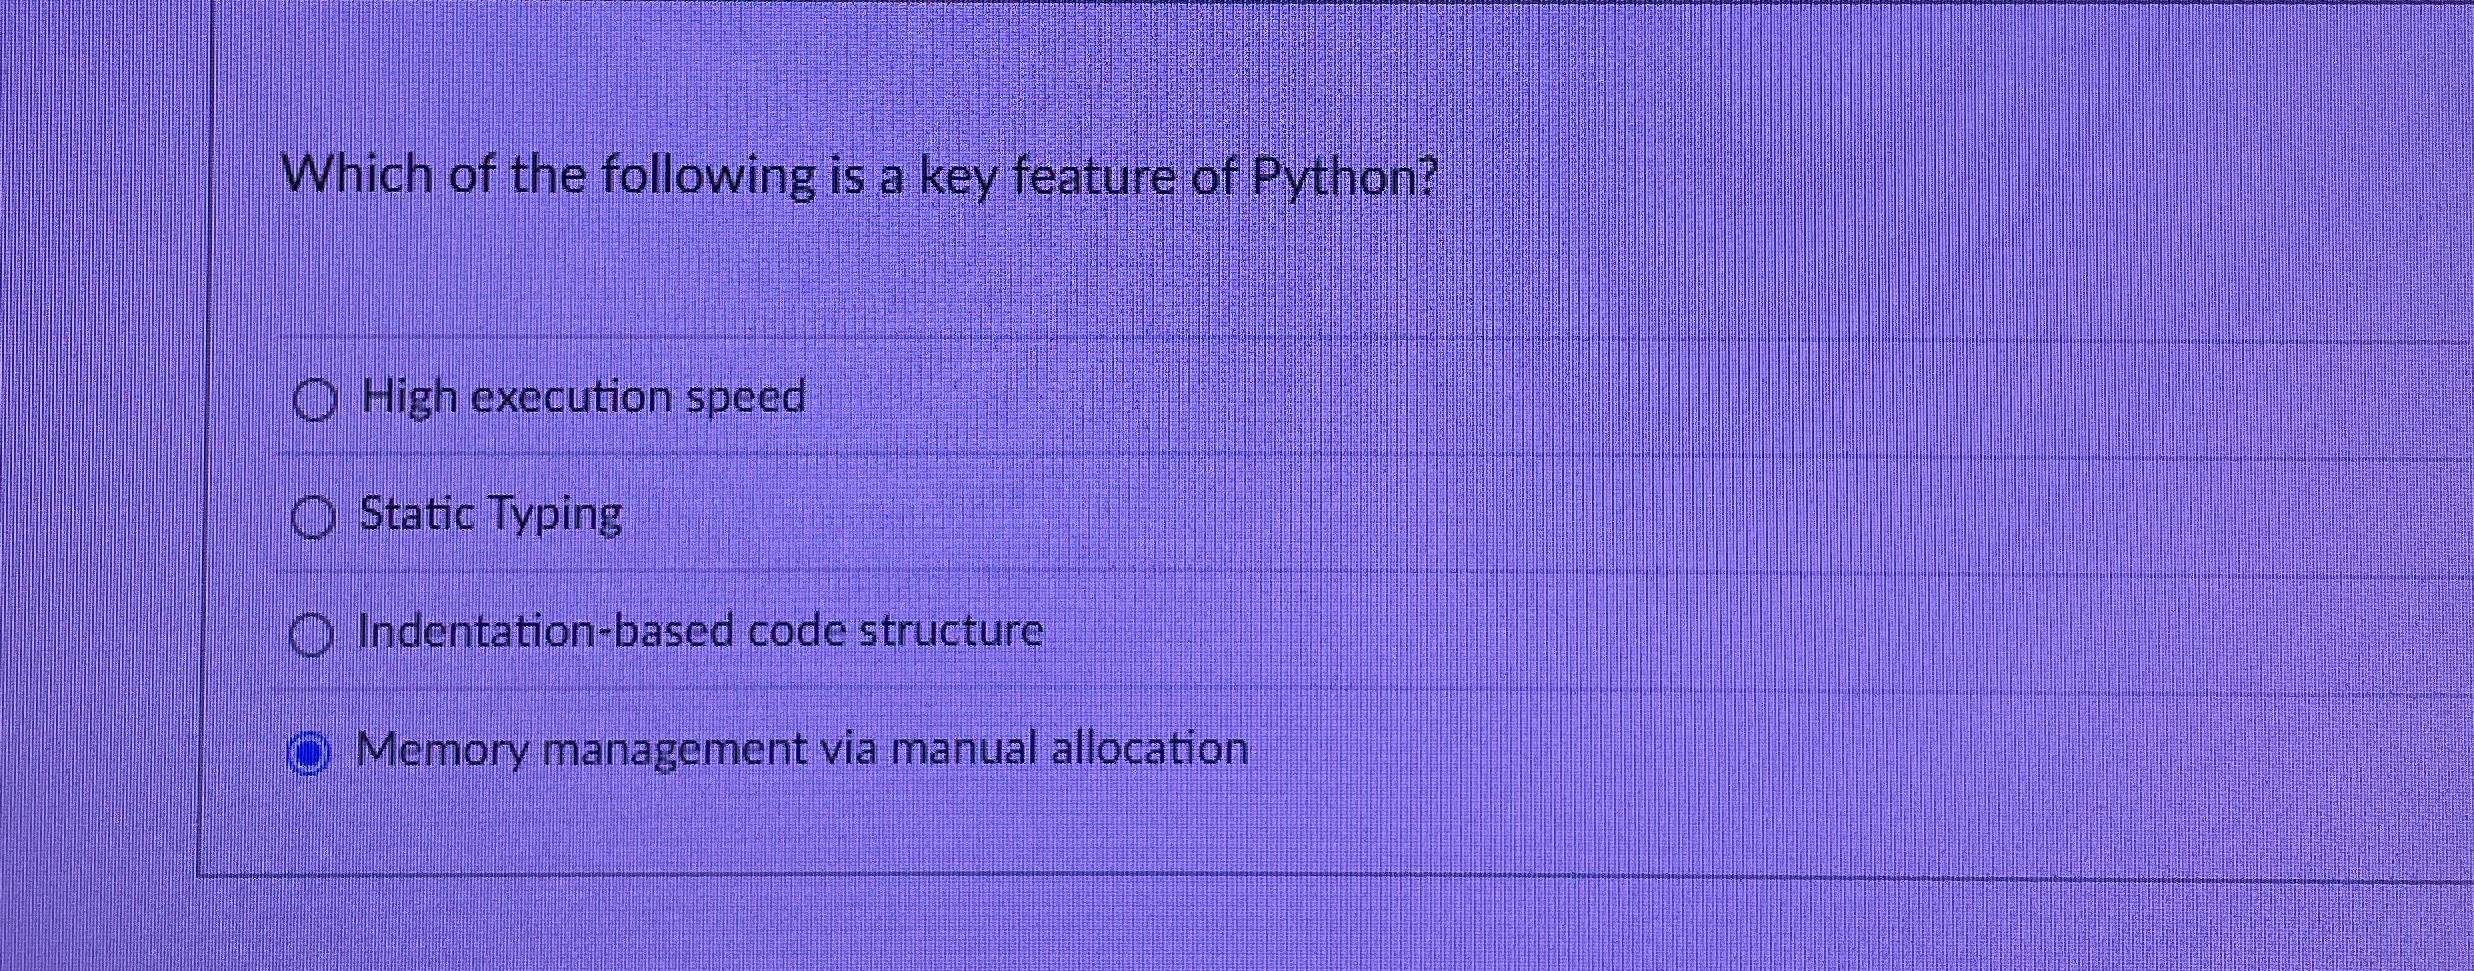Click the Static Typing answer label

tap(489, 514)
